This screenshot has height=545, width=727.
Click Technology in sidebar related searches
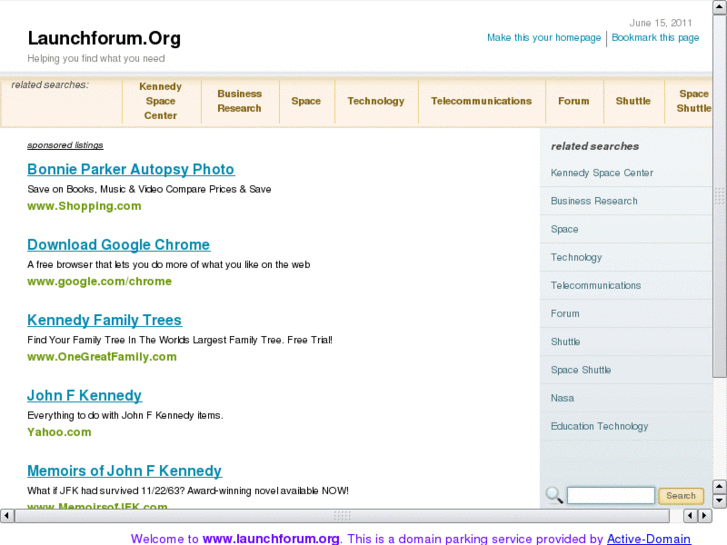point(576,257)
